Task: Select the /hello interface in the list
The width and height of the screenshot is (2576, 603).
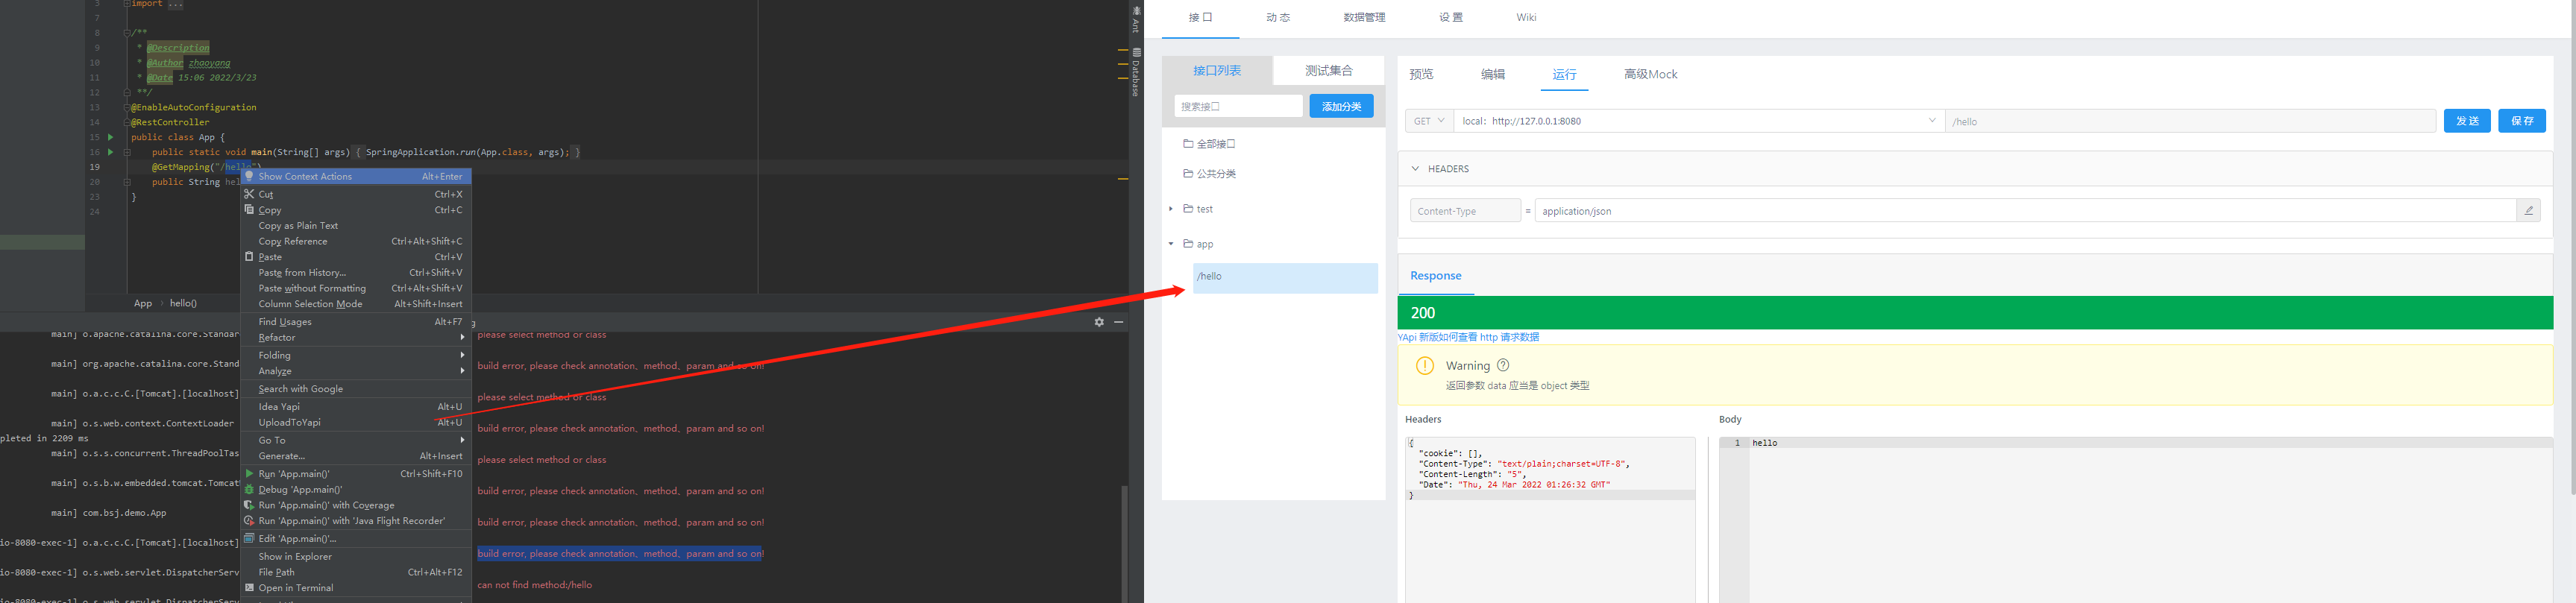Action: tap(1285, 277)
